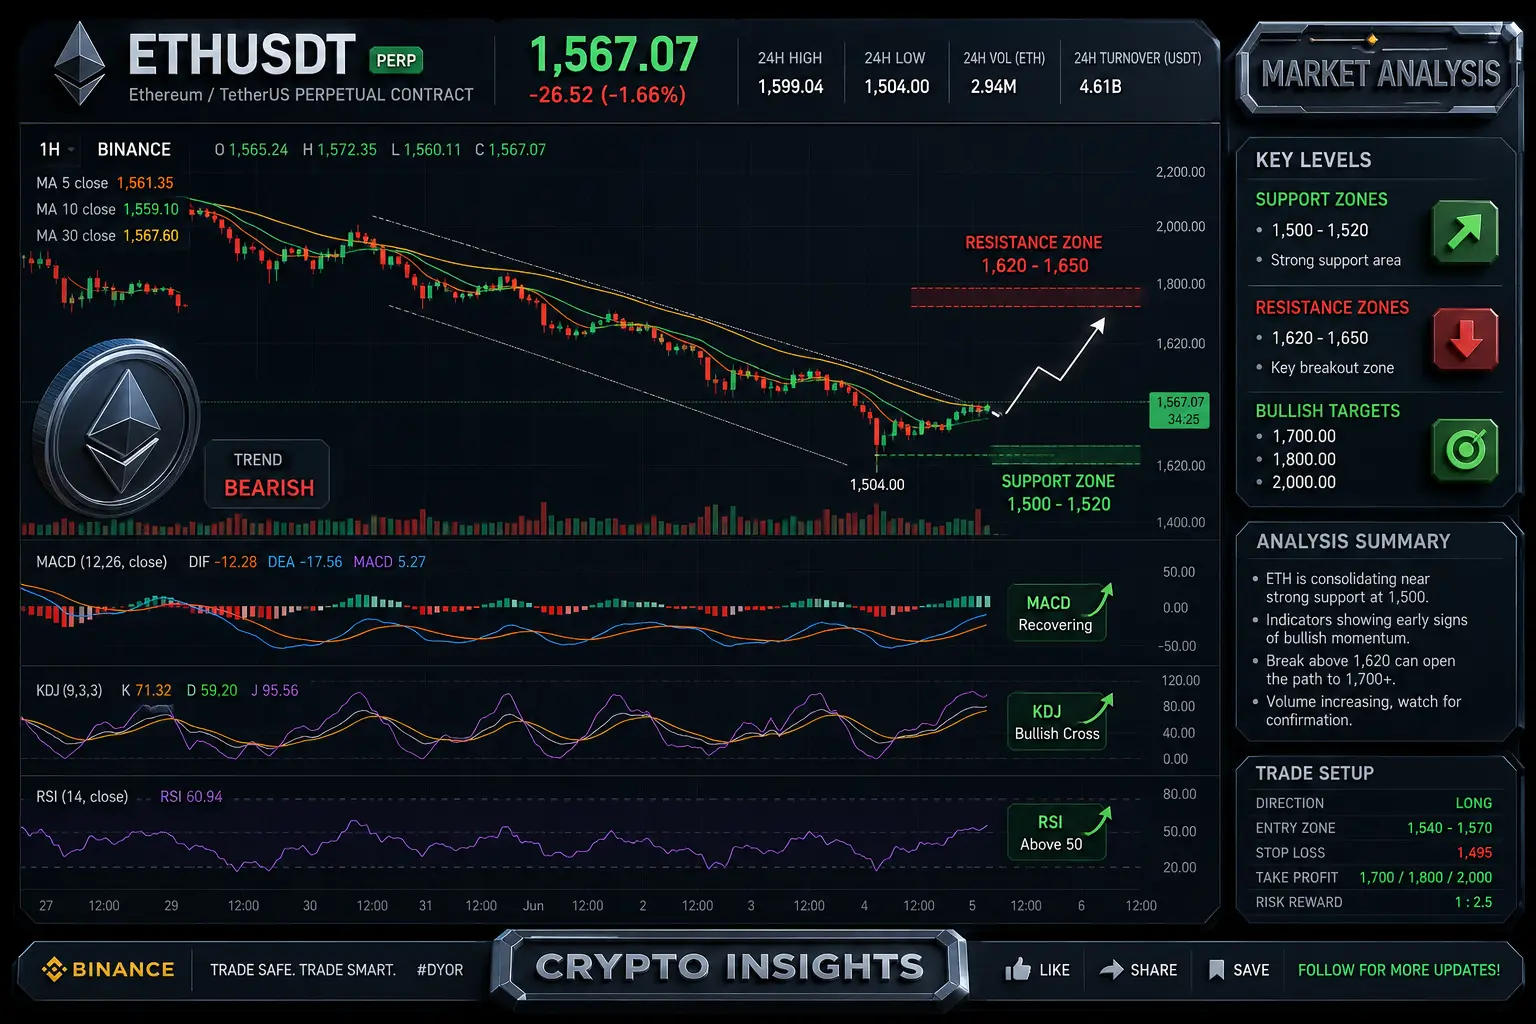The height and width of the screenshot is (1024, 1536).
Task: Click the DIRECTION LONG row in Trade Setup
Action: click(x=1374, y=803)
